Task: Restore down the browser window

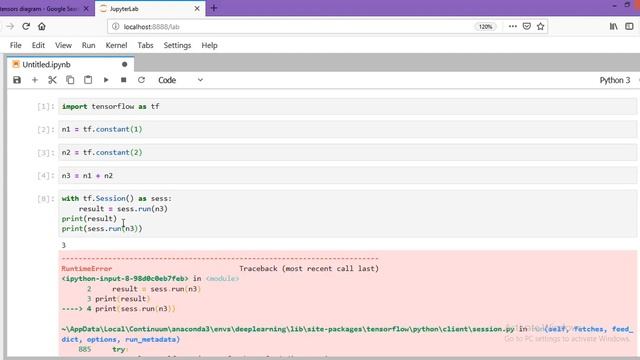Action: click(627, 5)
